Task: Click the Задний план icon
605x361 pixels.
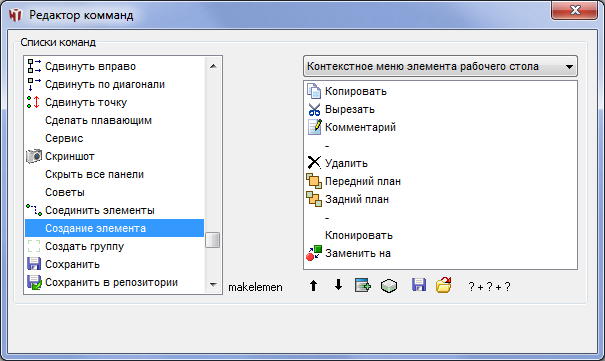Action: tap(314, 199)
